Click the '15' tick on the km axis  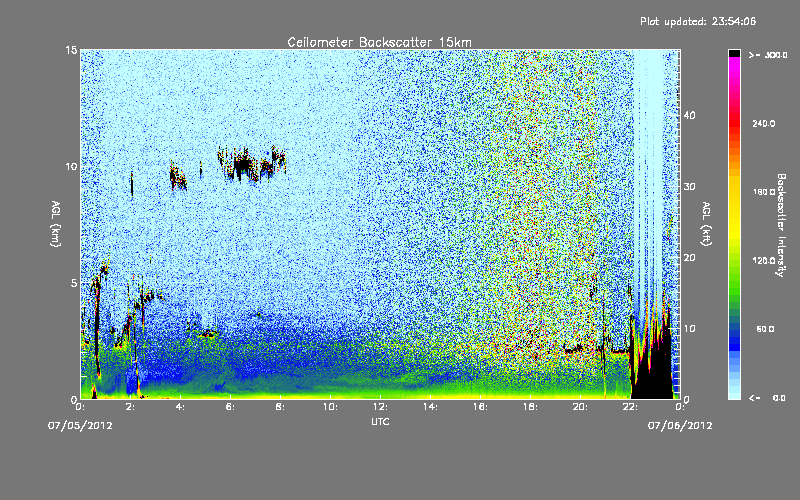point(71,50)
